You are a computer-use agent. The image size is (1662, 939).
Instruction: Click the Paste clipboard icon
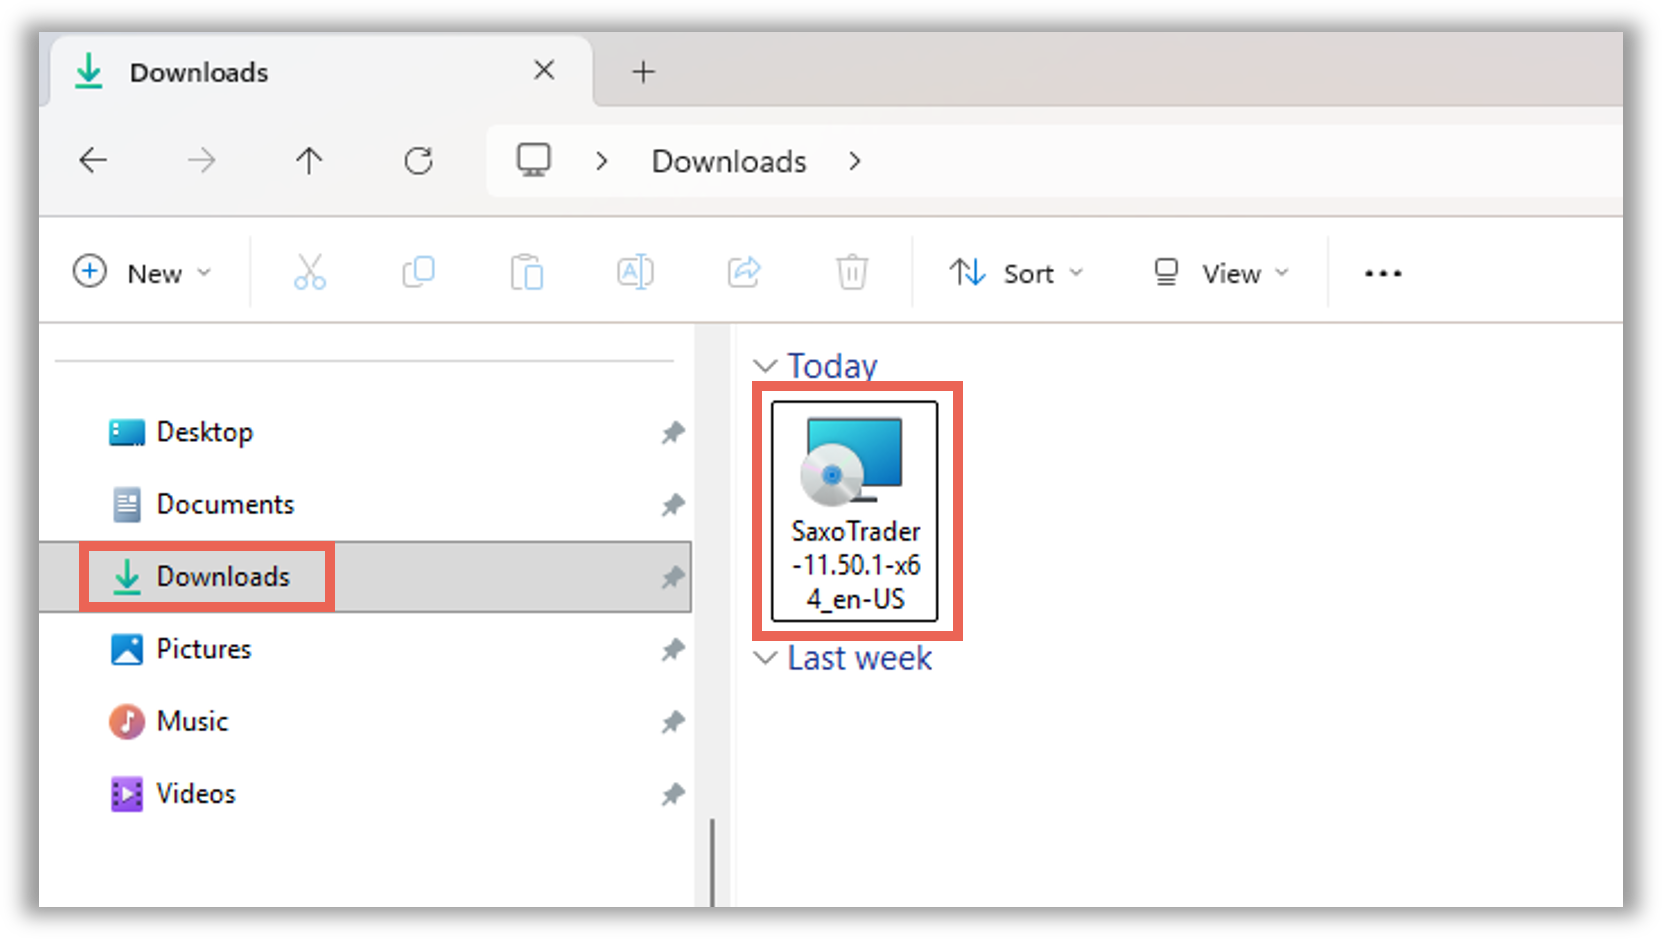point(526,272)
